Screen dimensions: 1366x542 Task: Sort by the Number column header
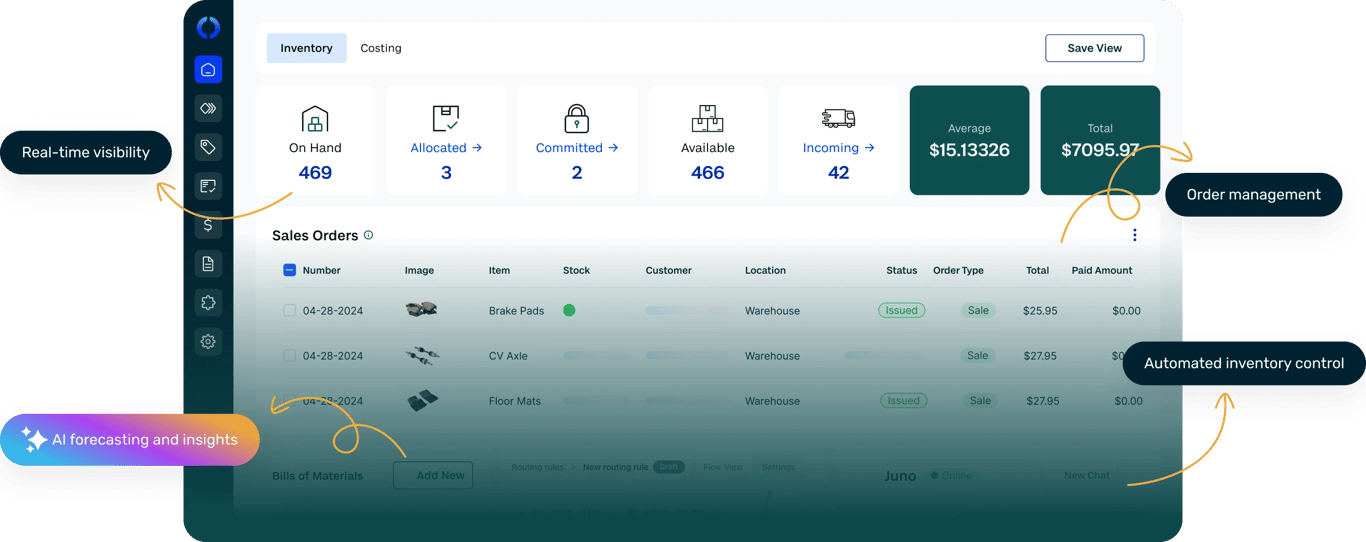[321, 270]
